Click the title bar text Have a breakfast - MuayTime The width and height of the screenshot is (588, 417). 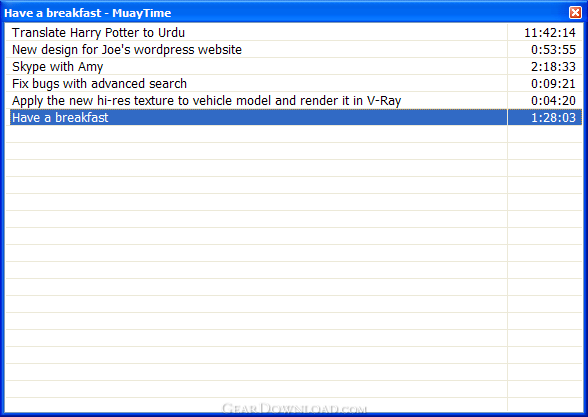point(88,13)
